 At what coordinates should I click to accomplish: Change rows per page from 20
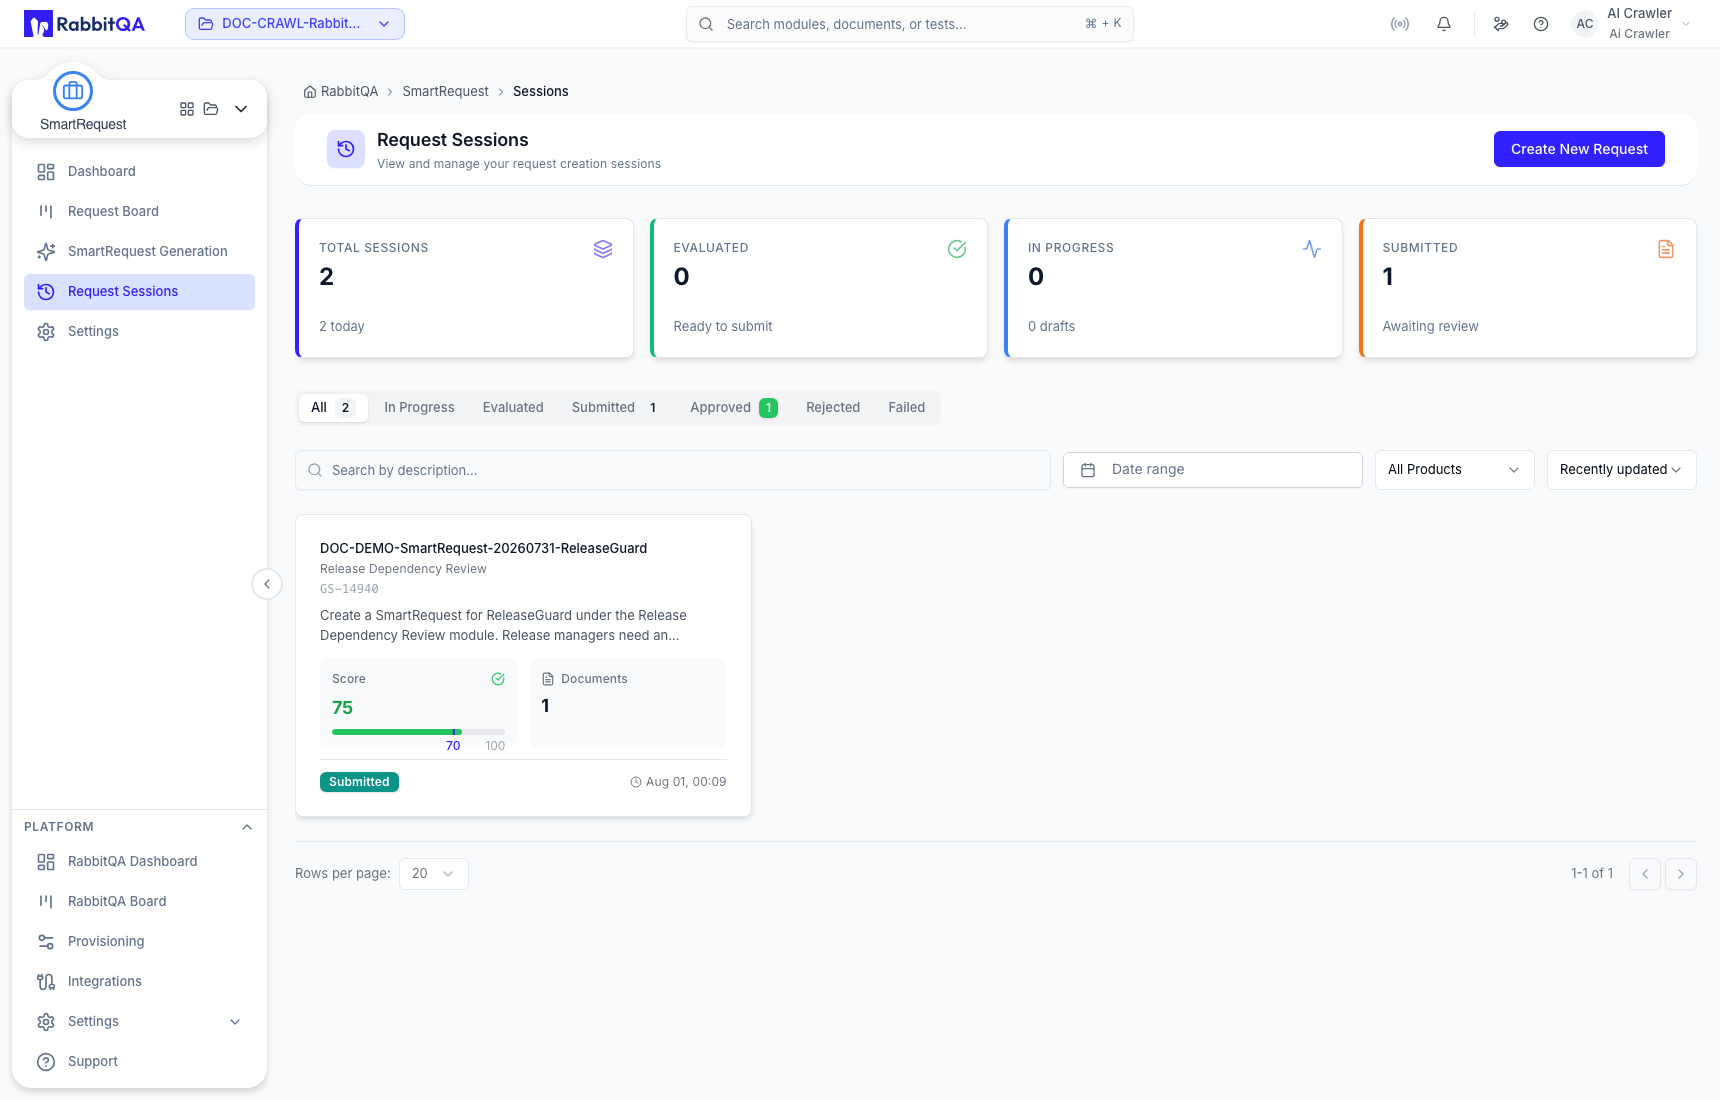[x=434, y=874]
